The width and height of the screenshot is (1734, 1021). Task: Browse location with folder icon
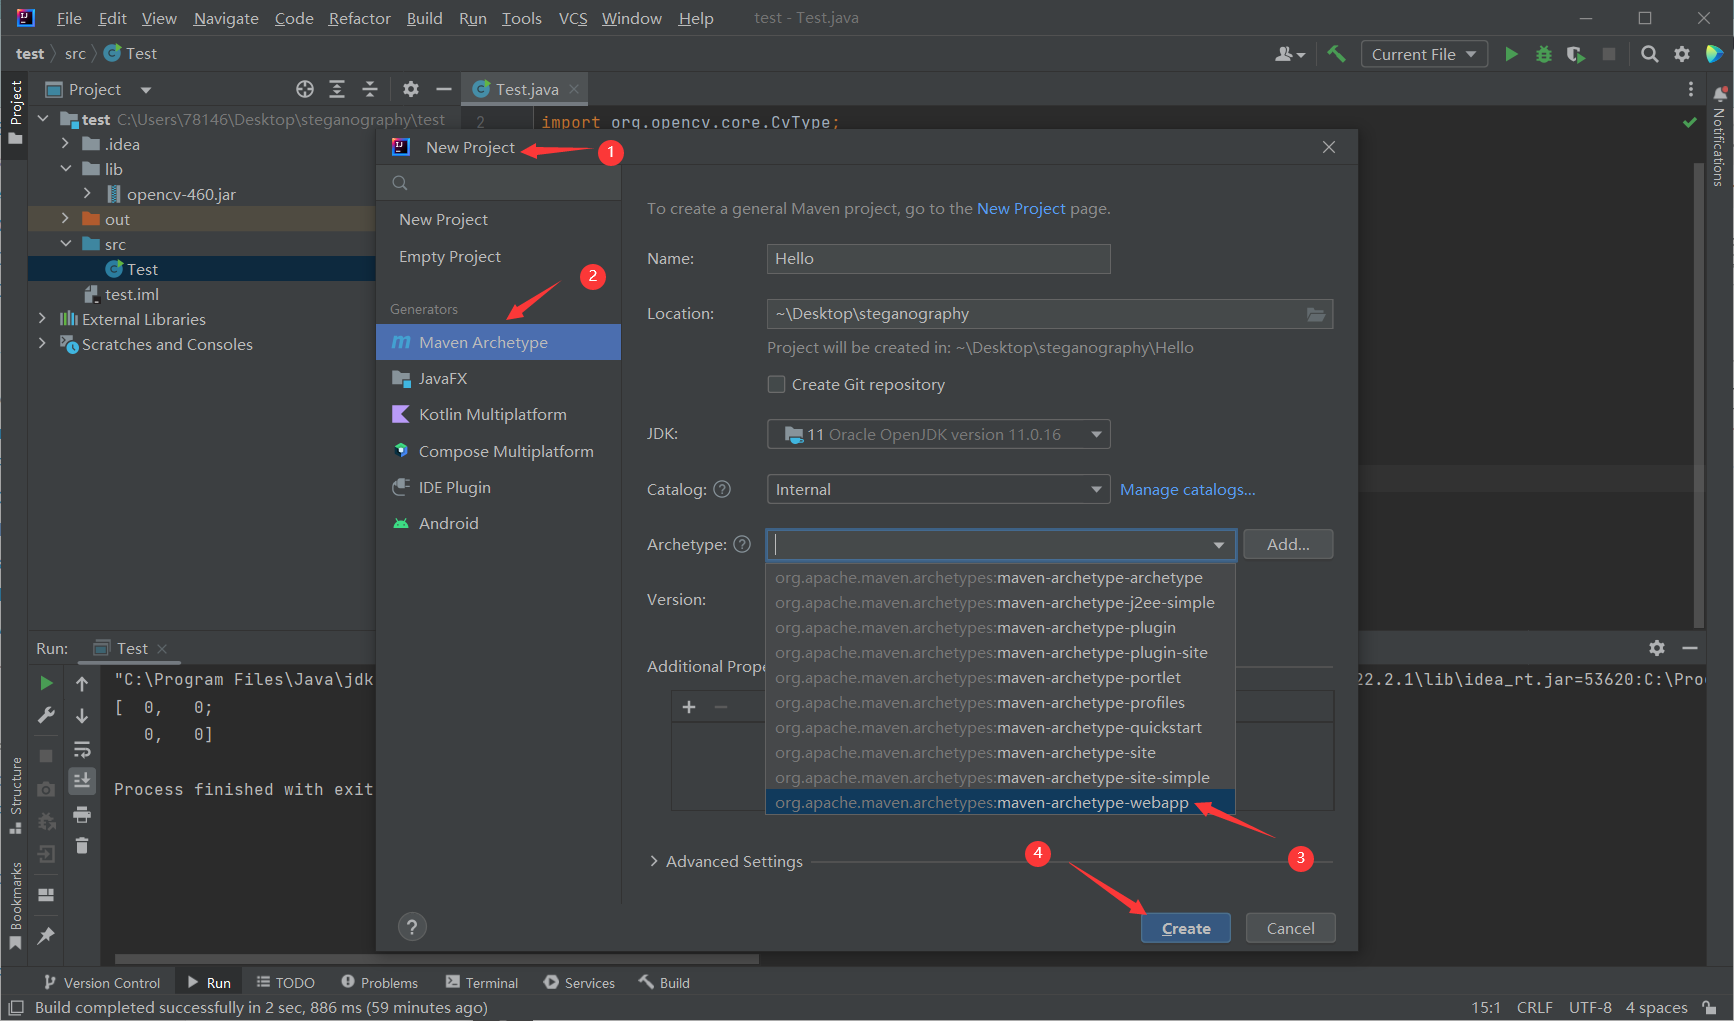tap(1316, 314)
